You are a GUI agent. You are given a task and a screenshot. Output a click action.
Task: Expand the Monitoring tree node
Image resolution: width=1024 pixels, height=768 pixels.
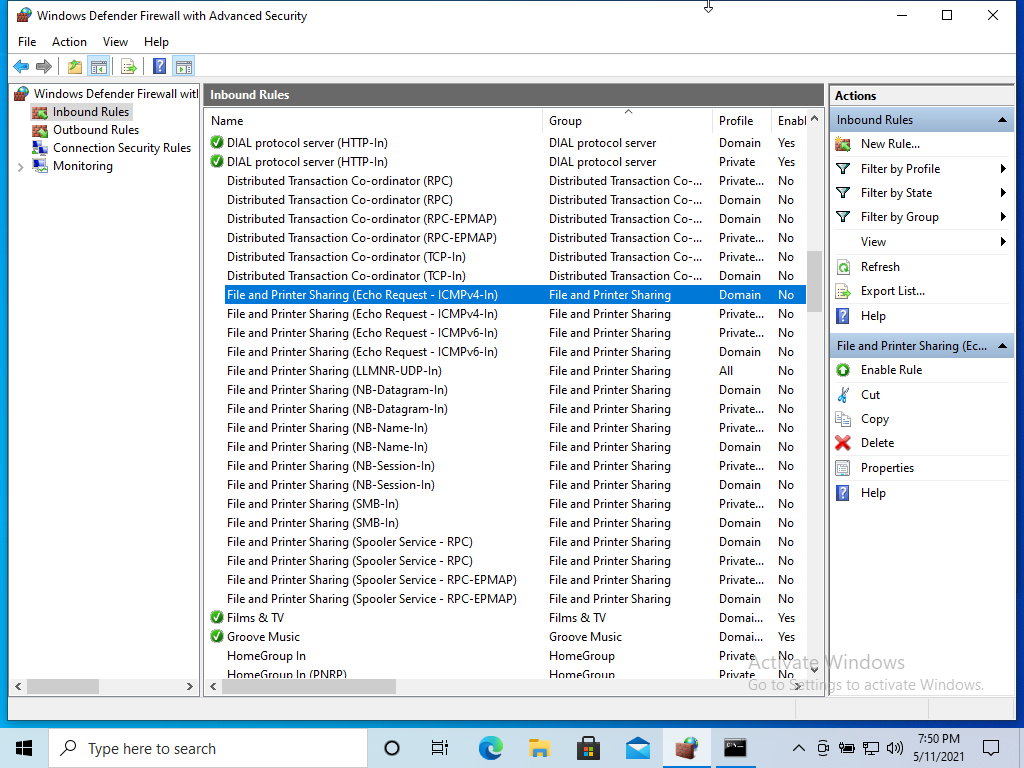click(20, 167)
